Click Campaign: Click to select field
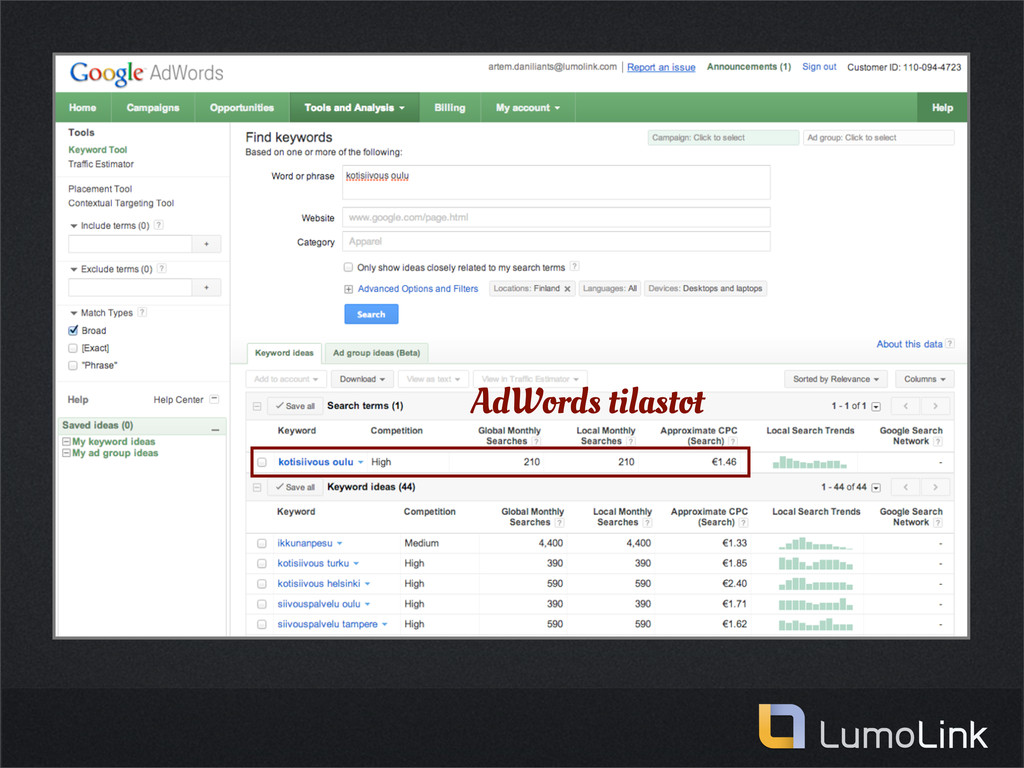Viewport: 1024px width, 768px height. (x=723, y=138)
